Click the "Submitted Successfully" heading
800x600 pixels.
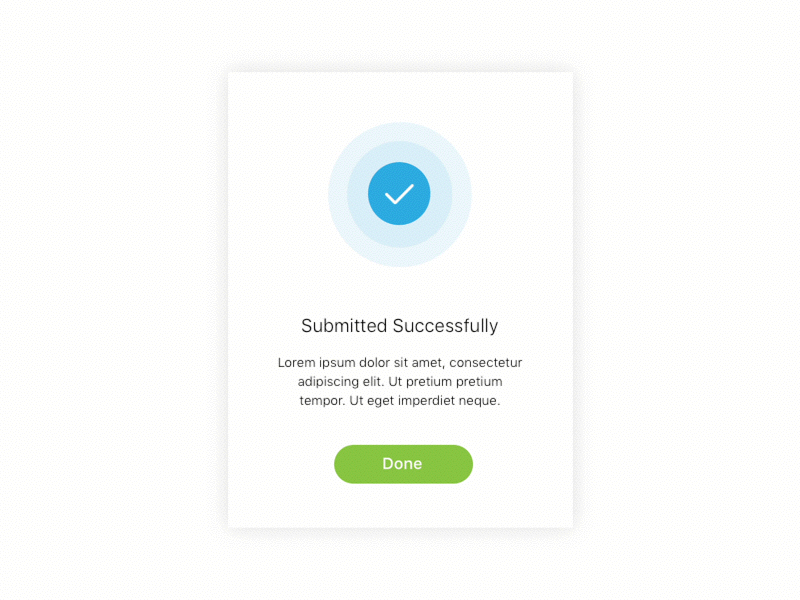399,326
